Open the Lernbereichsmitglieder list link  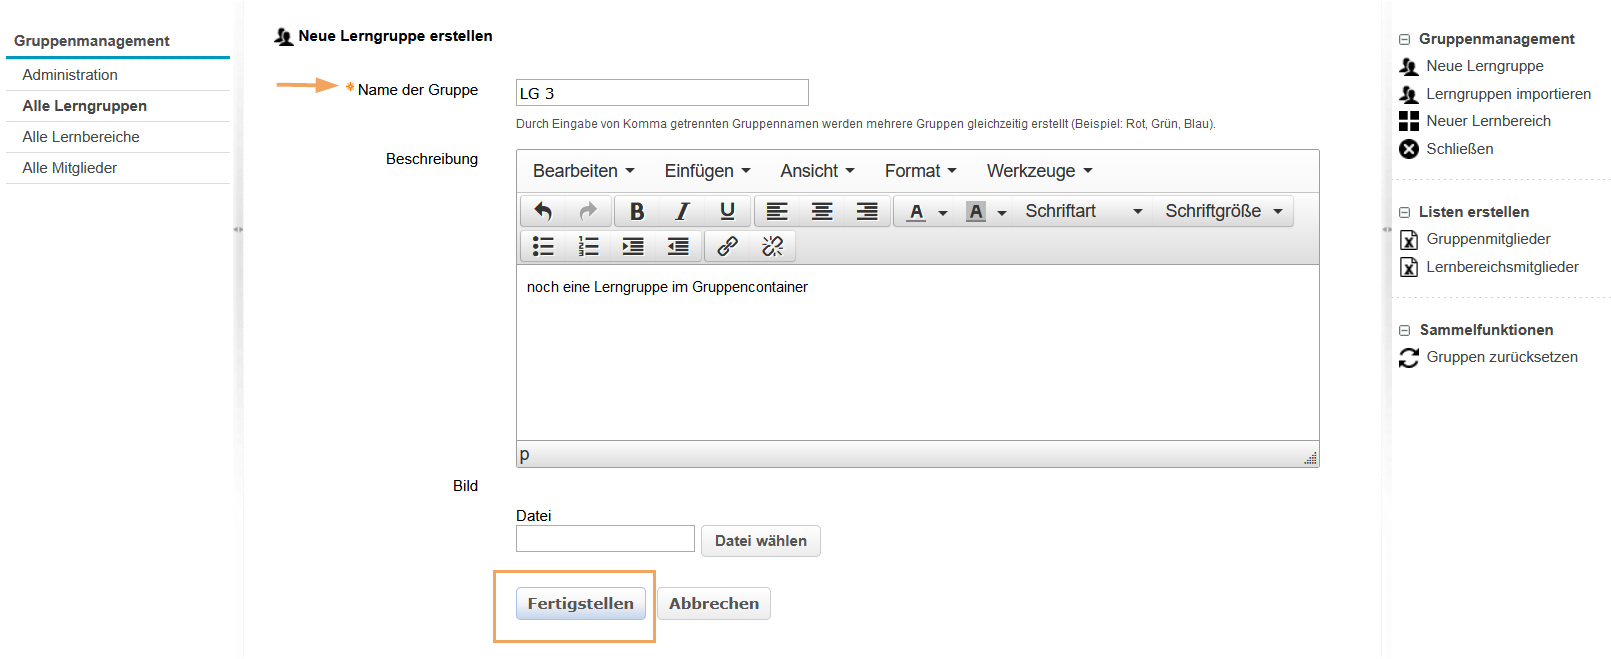pos(1502,267)
